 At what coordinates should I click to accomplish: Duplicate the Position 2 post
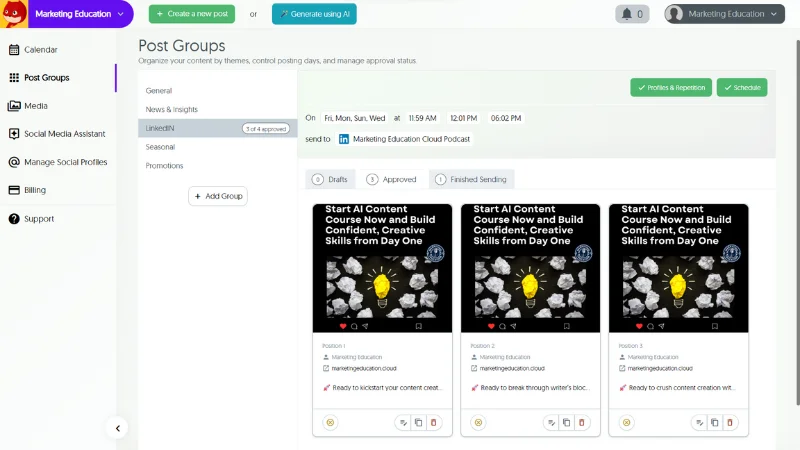coord(566,423)
